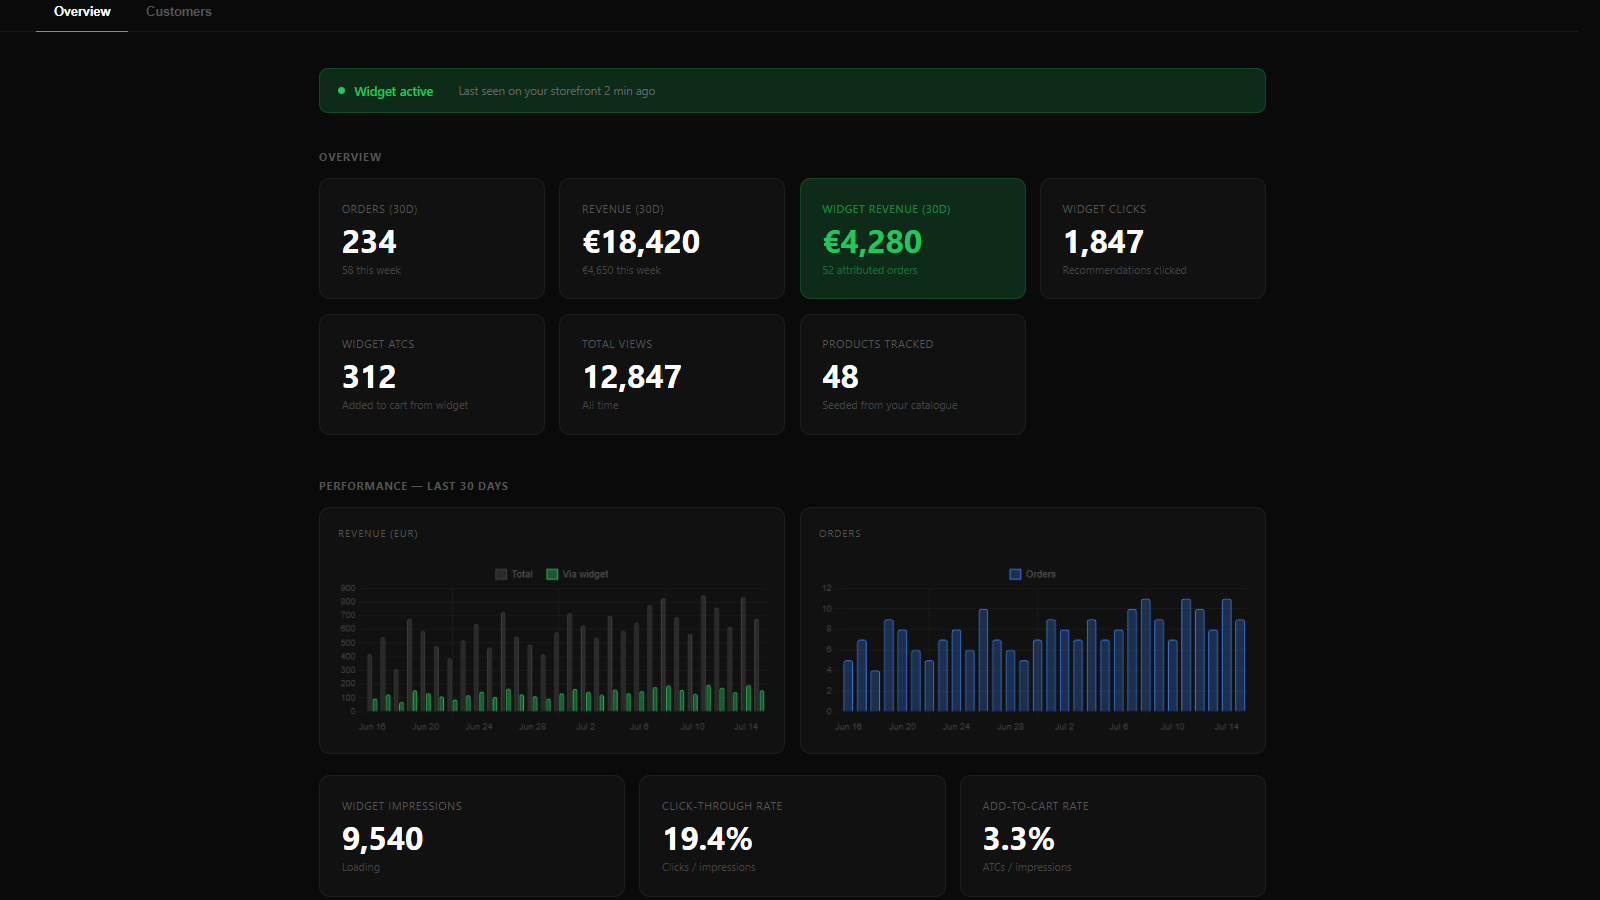Click the green Widget active status dot

(x=342, y=91)
